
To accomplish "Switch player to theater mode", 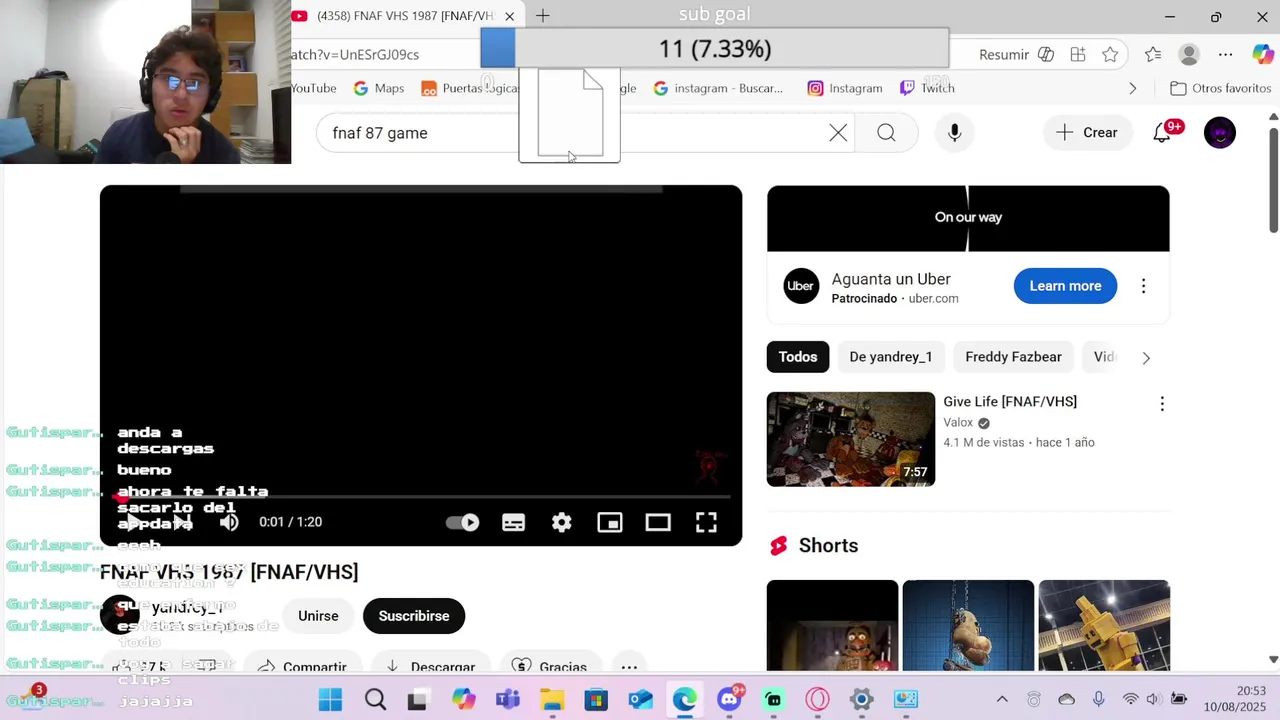I will click(x=657, y=522).
